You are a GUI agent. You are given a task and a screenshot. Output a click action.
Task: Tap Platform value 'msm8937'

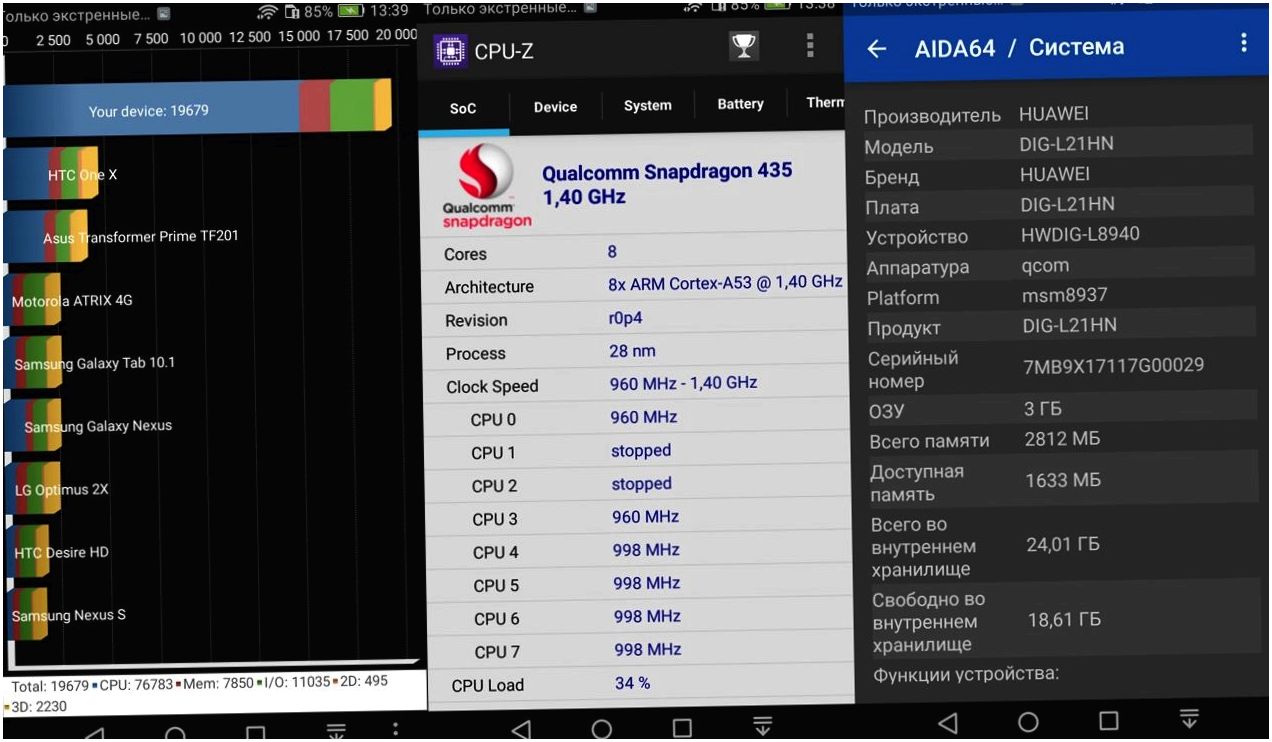tap(1064, 295)
